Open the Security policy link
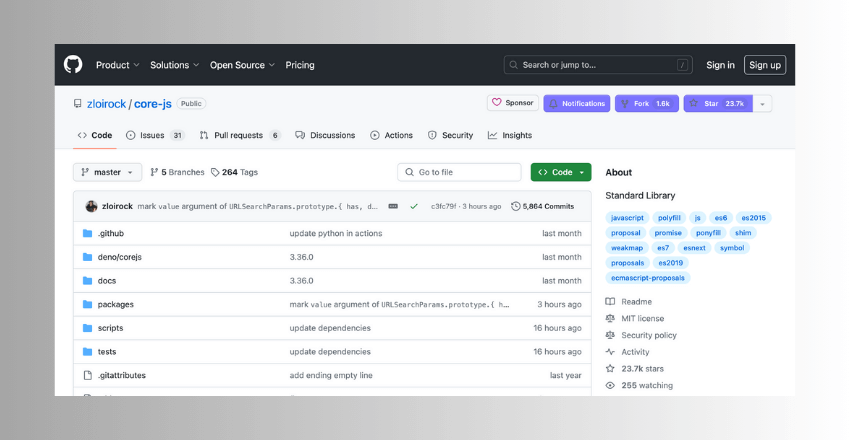The image size is (850, 440). point(642,335)
